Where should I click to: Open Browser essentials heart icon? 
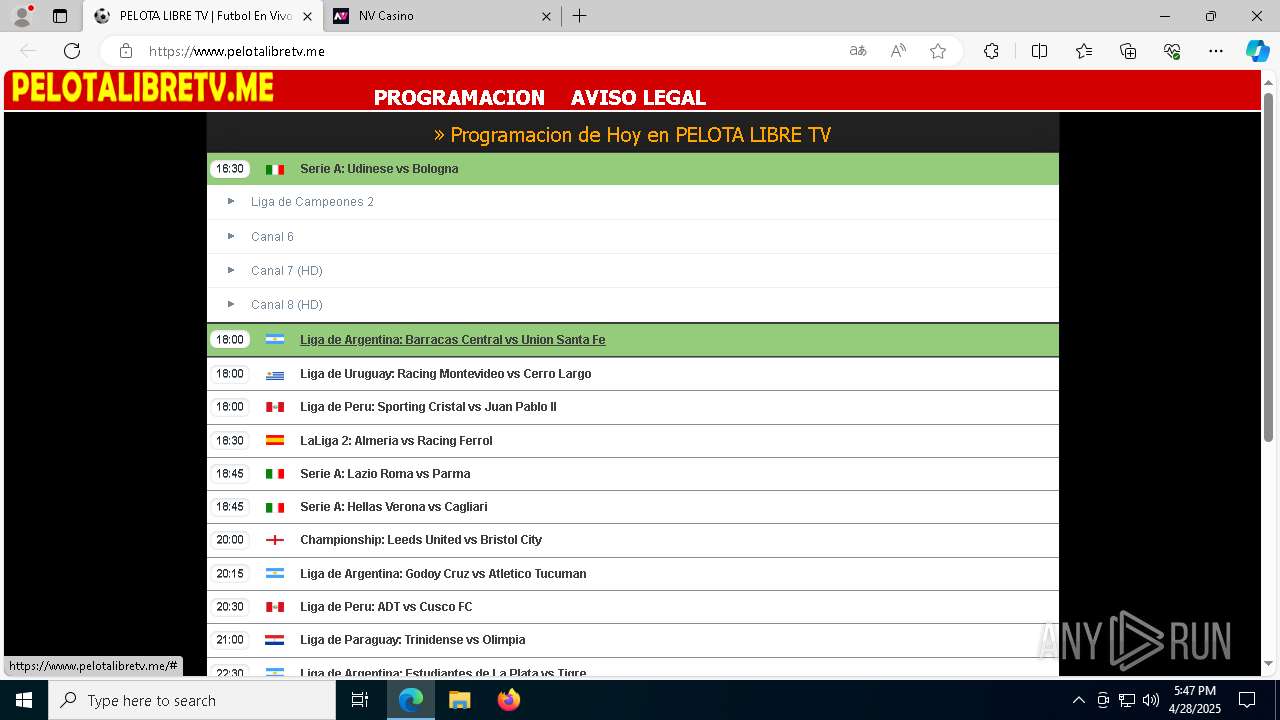pyautogui.click(x=1172, y=51)
